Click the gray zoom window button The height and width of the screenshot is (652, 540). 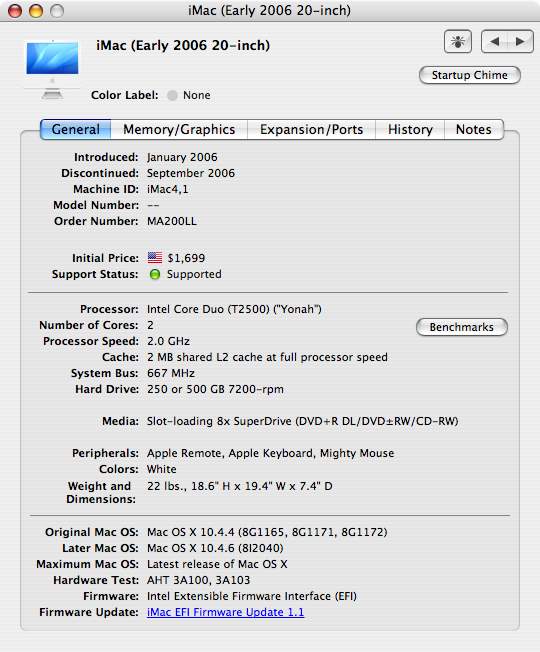point(57,10)
